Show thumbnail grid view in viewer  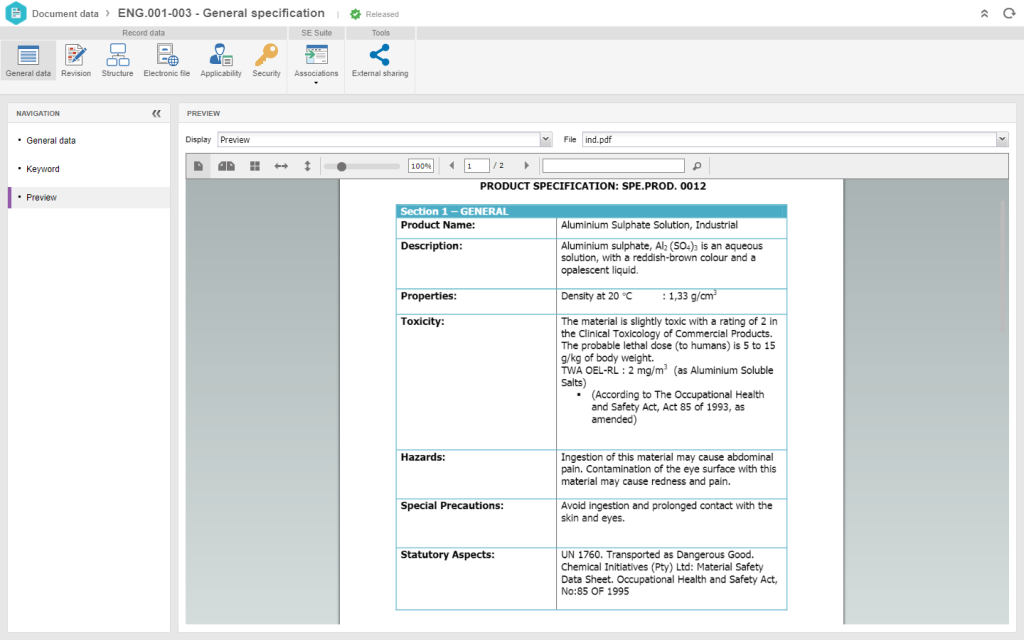[x=254, y=166]
